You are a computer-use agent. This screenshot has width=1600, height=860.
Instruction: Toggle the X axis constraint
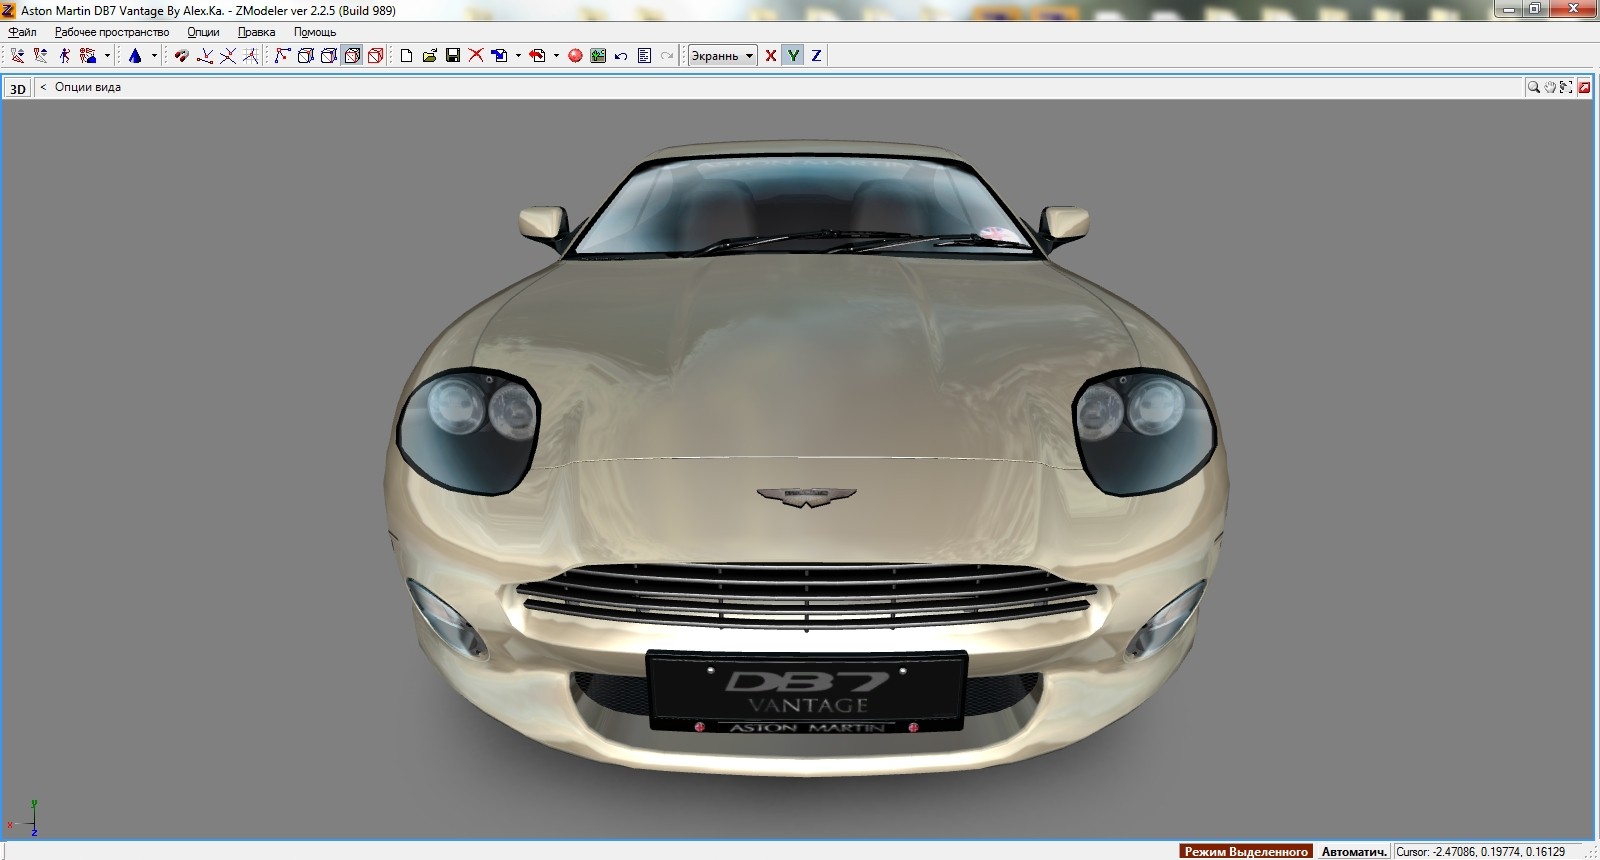click(771, 56)
